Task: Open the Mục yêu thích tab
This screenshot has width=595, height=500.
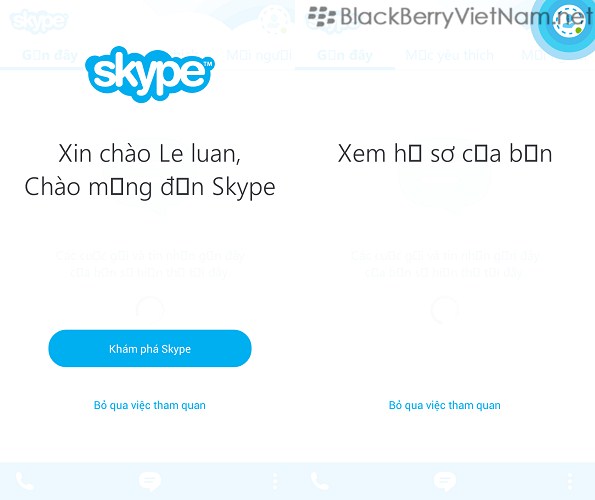Action: click(x=449, y=55)
